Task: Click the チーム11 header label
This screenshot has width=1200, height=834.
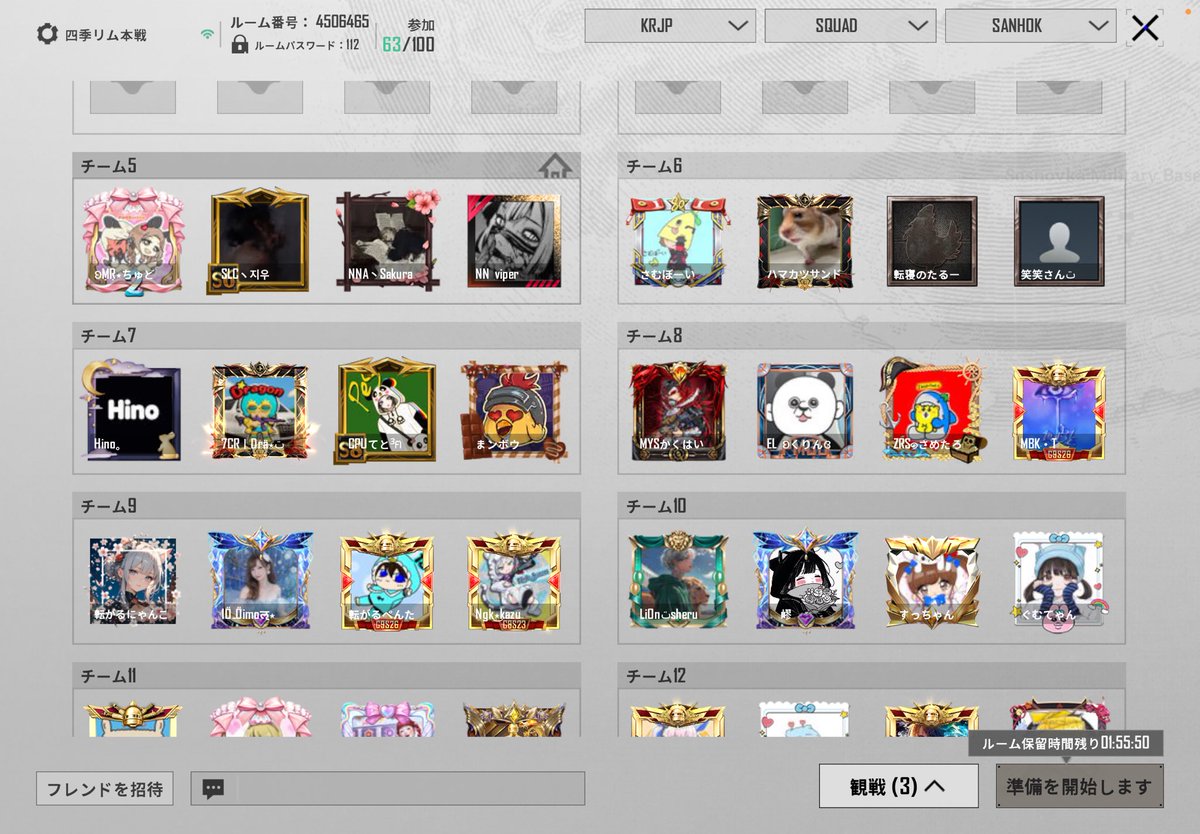Action: 109,676
